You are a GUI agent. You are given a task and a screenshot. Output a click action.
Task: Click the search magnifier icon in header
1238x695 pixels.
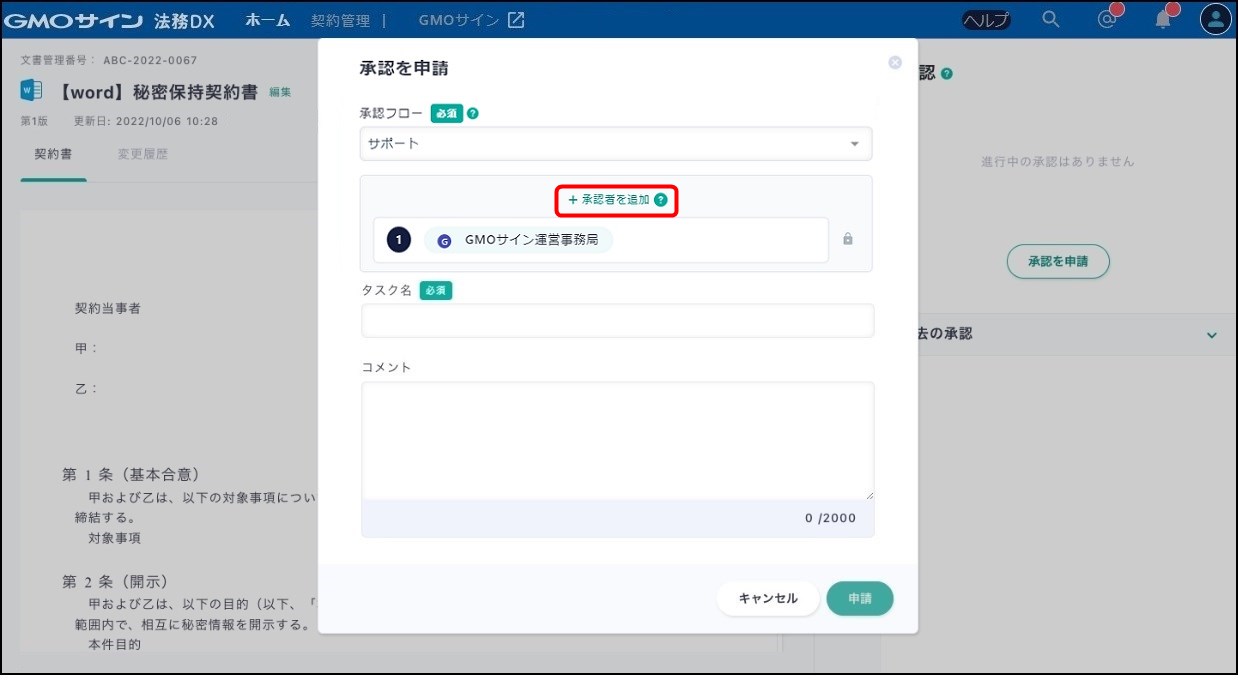tap(1050, 19)
